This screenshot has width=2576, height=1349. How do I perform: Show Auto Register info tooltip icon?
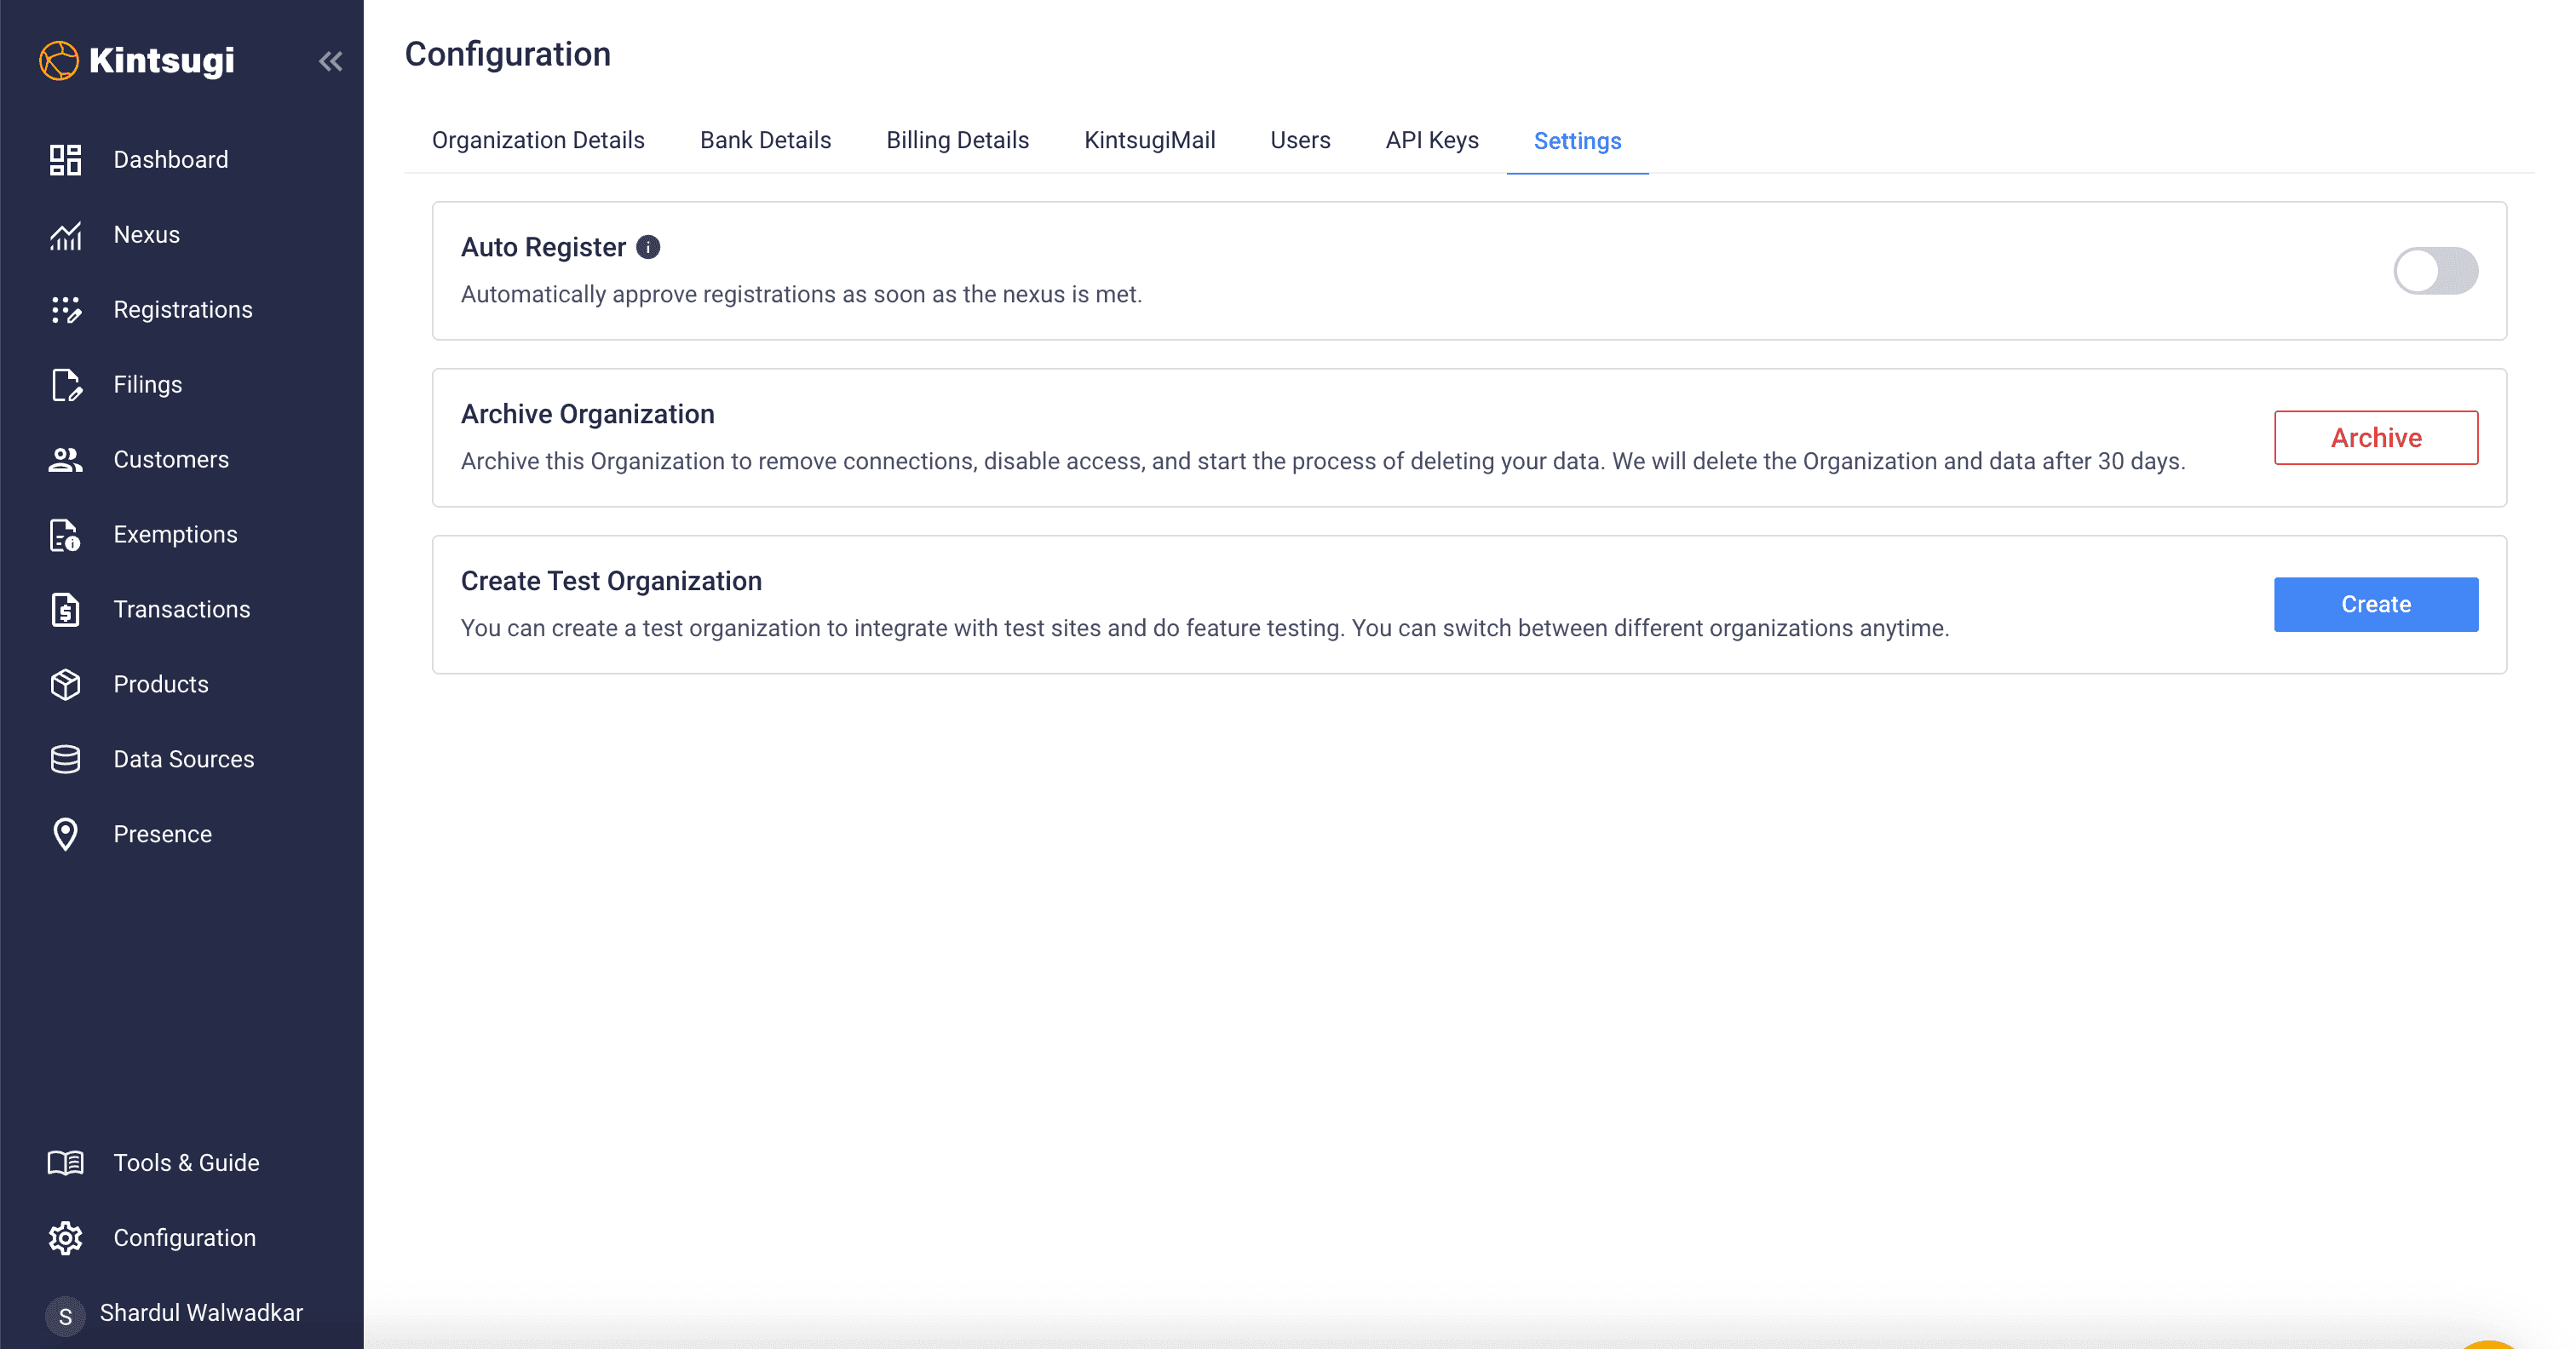(x=648, y=247)
